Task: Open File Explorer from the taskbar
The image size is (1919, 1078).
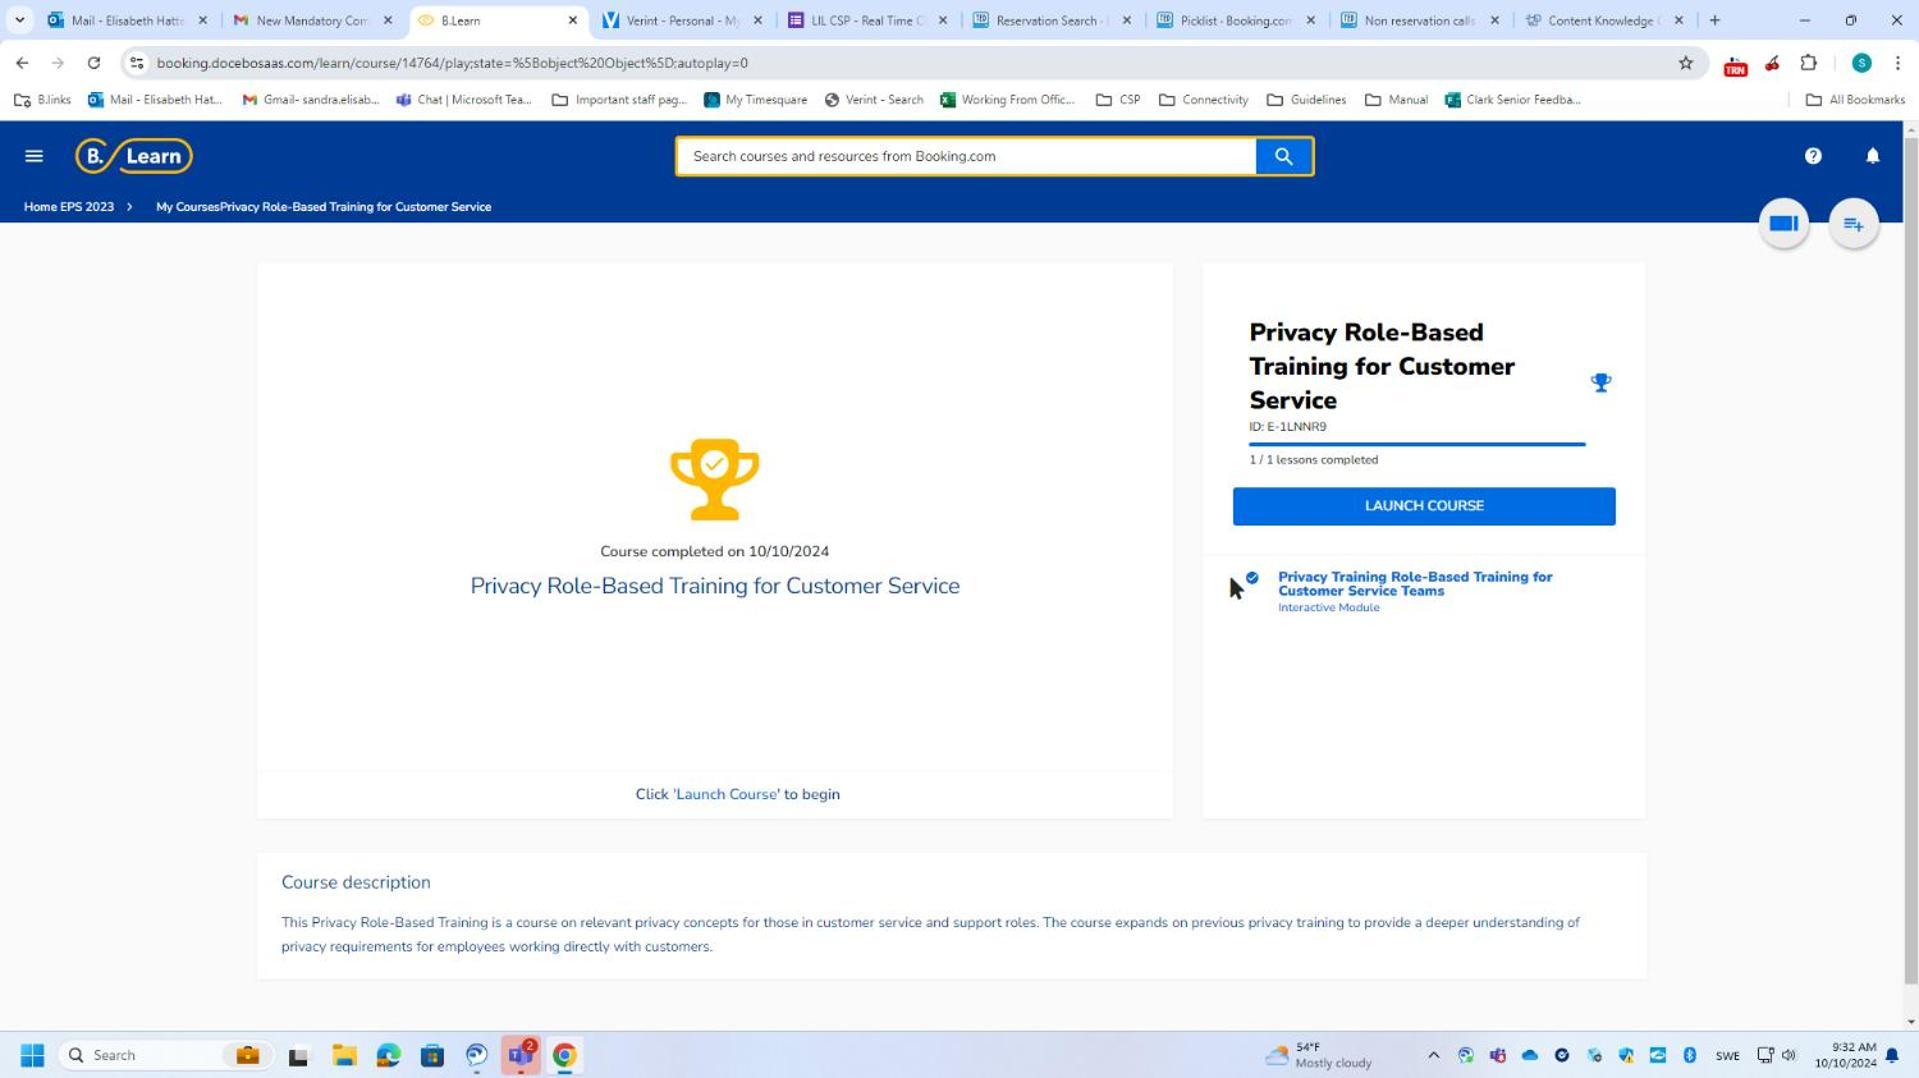Action: point(344,1055)
